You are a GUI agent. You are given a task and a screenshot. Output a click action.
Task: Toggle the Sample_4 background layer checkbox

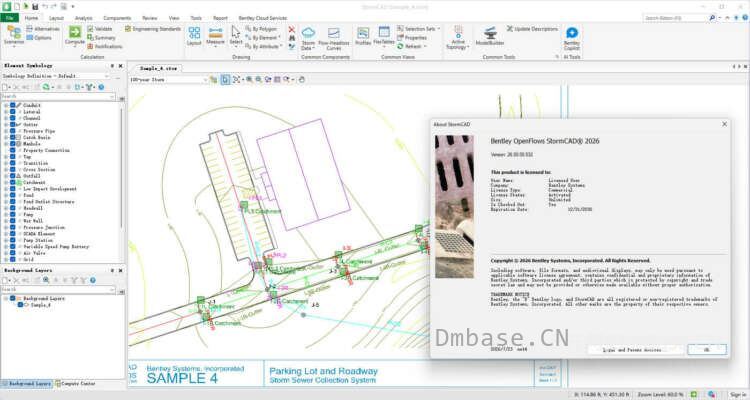coord(21,304)
